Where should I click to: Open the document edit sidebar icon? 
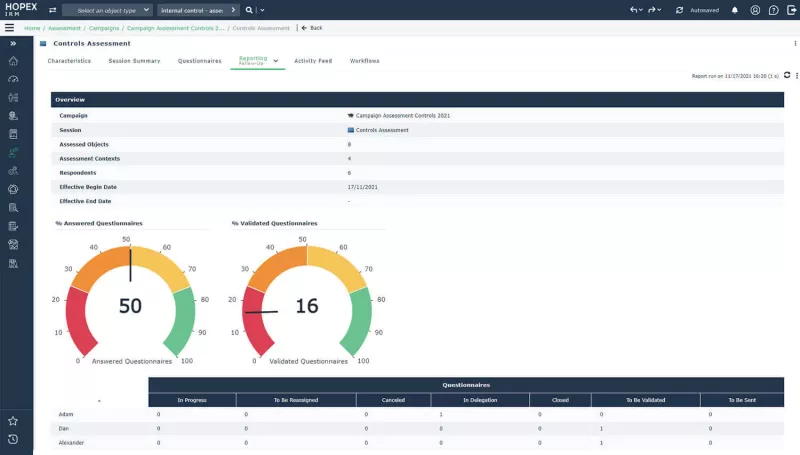pos(13,226)
